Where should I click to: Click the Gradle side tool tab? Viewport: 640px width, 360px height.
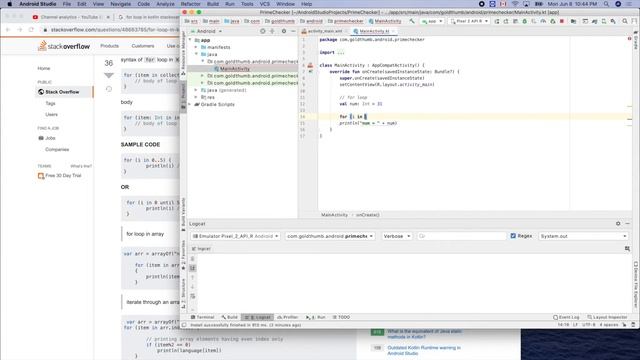tap(636, 41)
